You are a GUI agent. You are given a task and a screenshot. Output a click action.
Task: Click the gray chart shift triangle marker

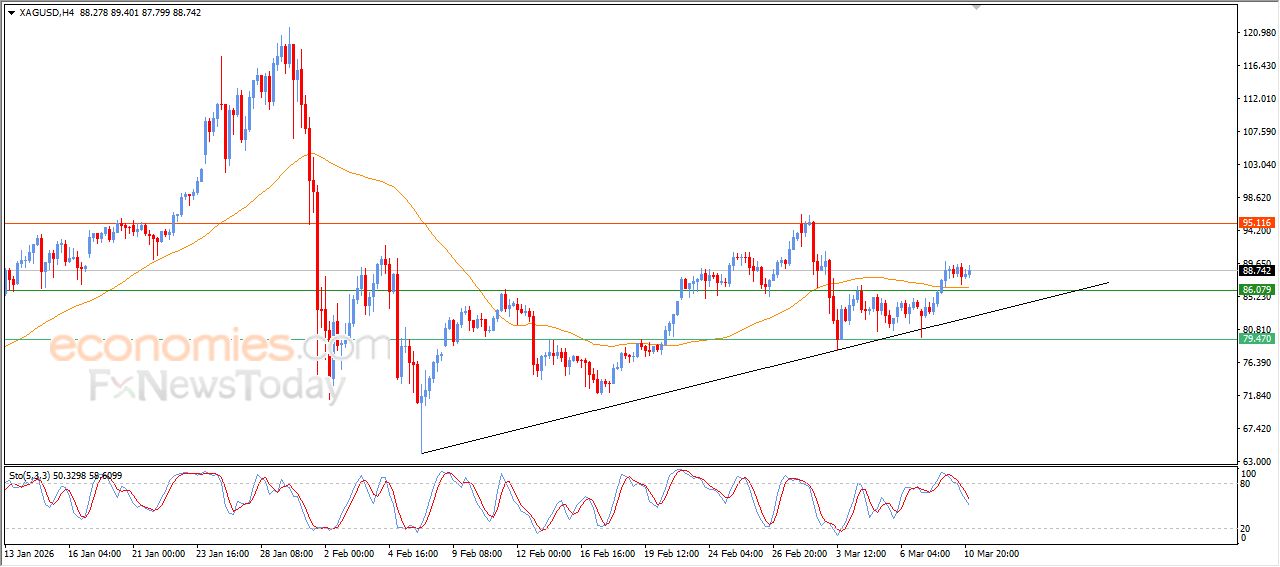[x=977, y=7]
